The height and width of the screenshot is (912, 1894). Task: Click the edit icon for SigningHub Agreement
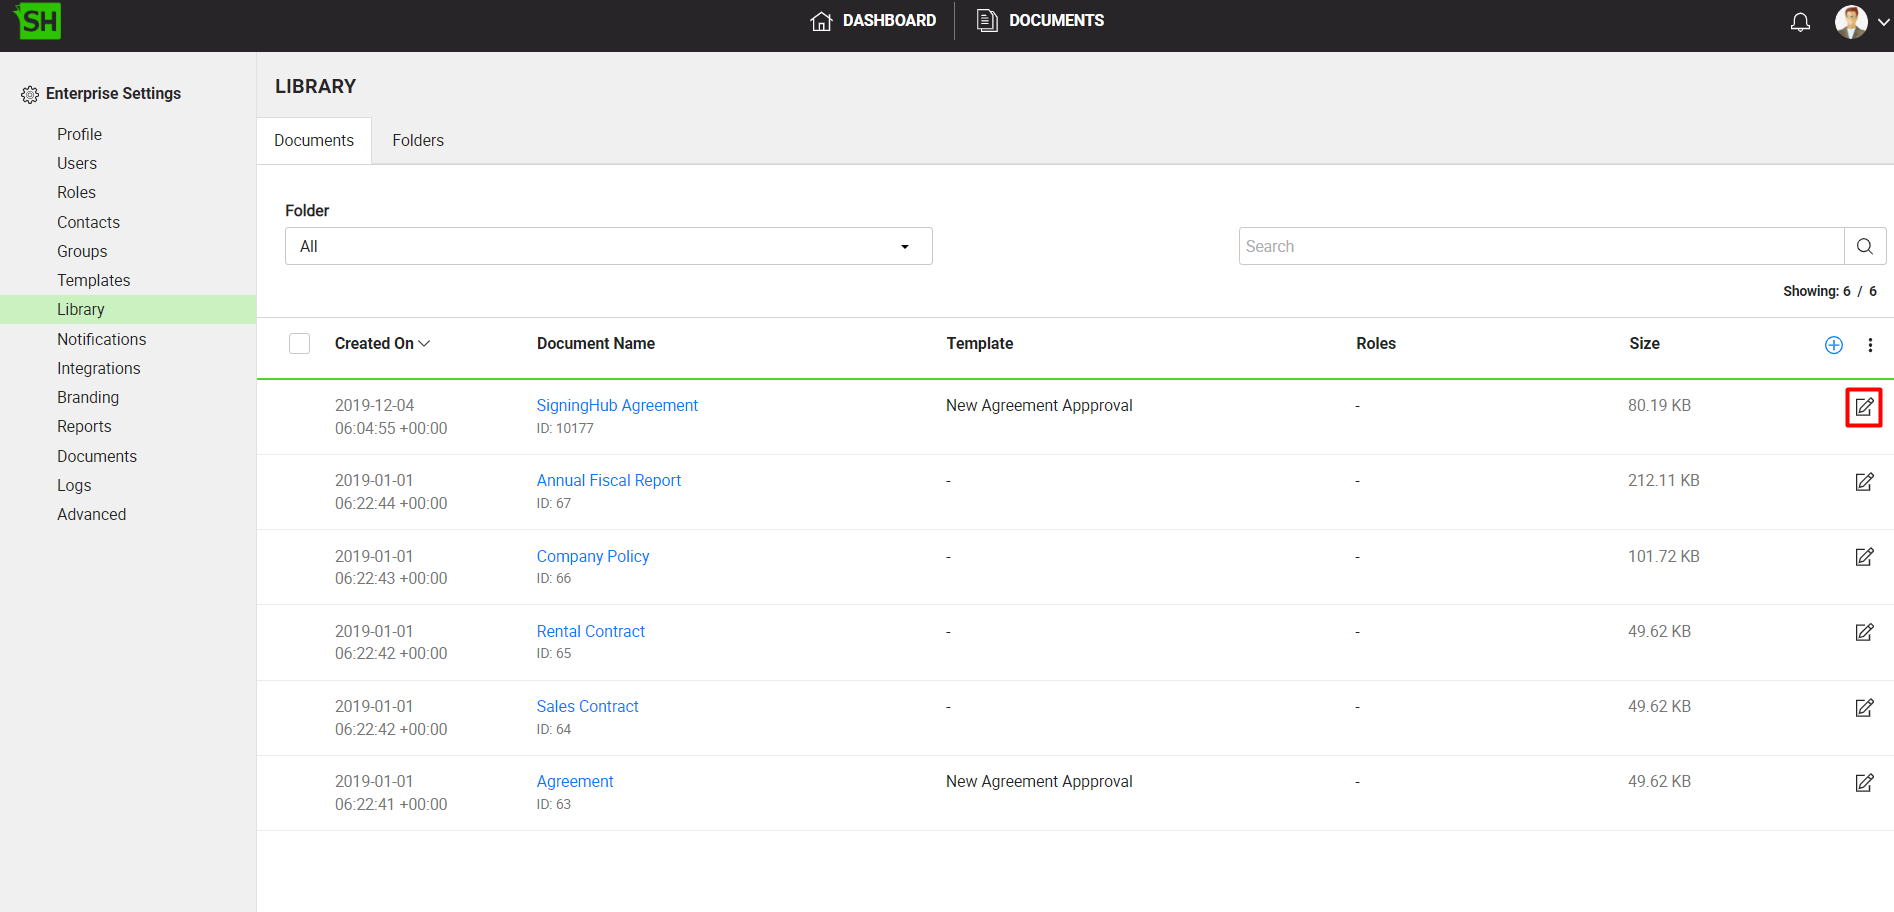click(x=1864, y=407)
